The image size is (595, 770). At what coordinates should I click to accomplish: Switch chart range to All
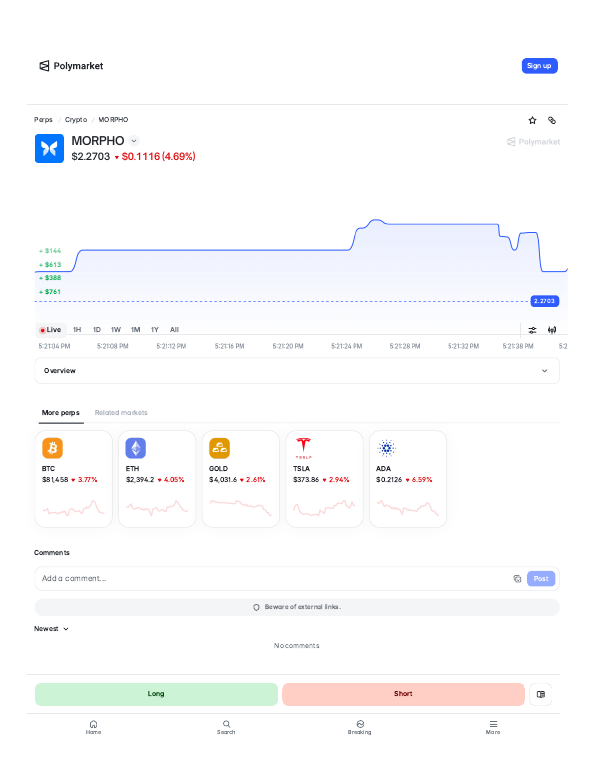click(x=174, y=330)
